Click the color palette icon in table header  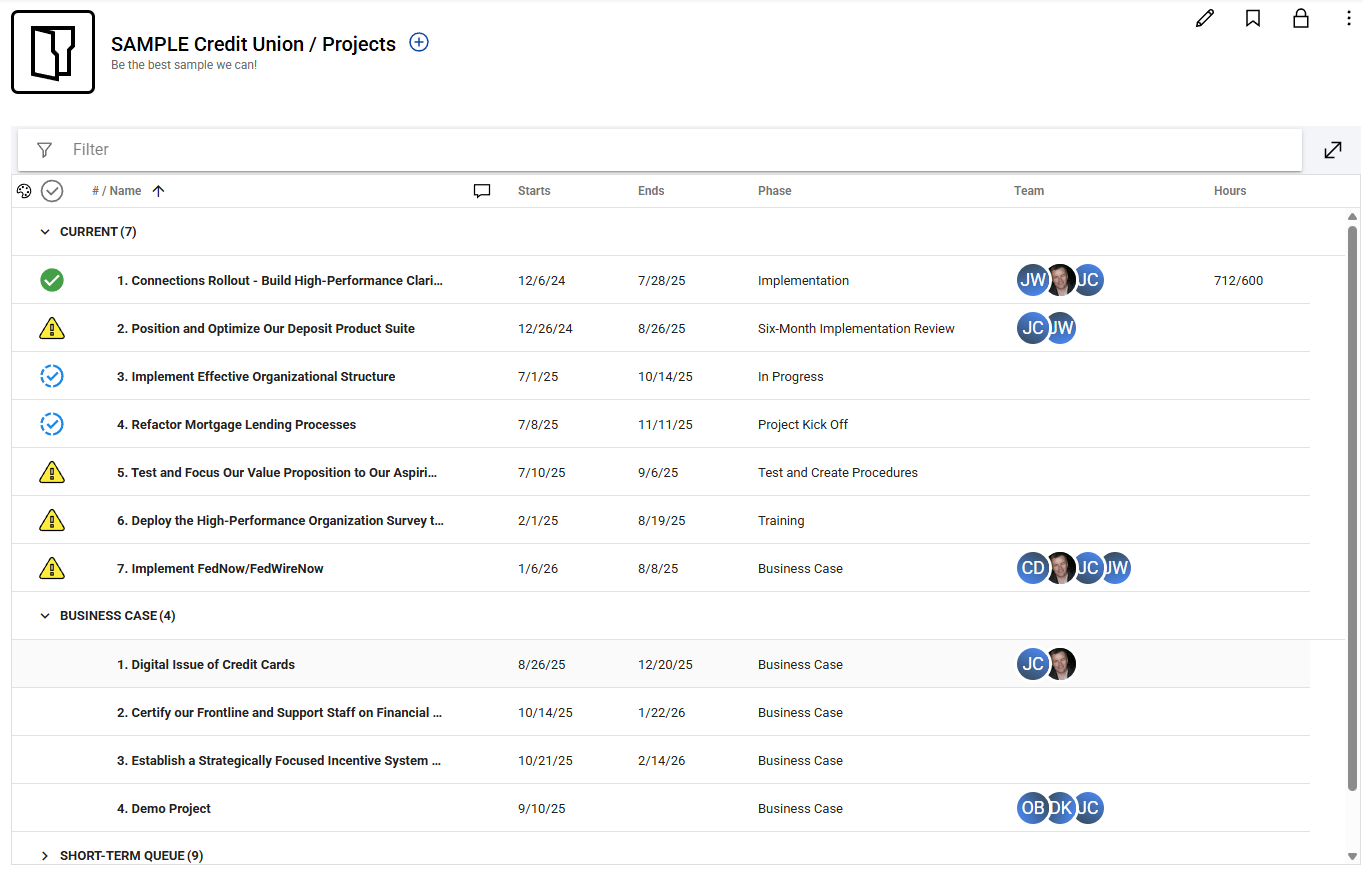click(x=25, y=191)
